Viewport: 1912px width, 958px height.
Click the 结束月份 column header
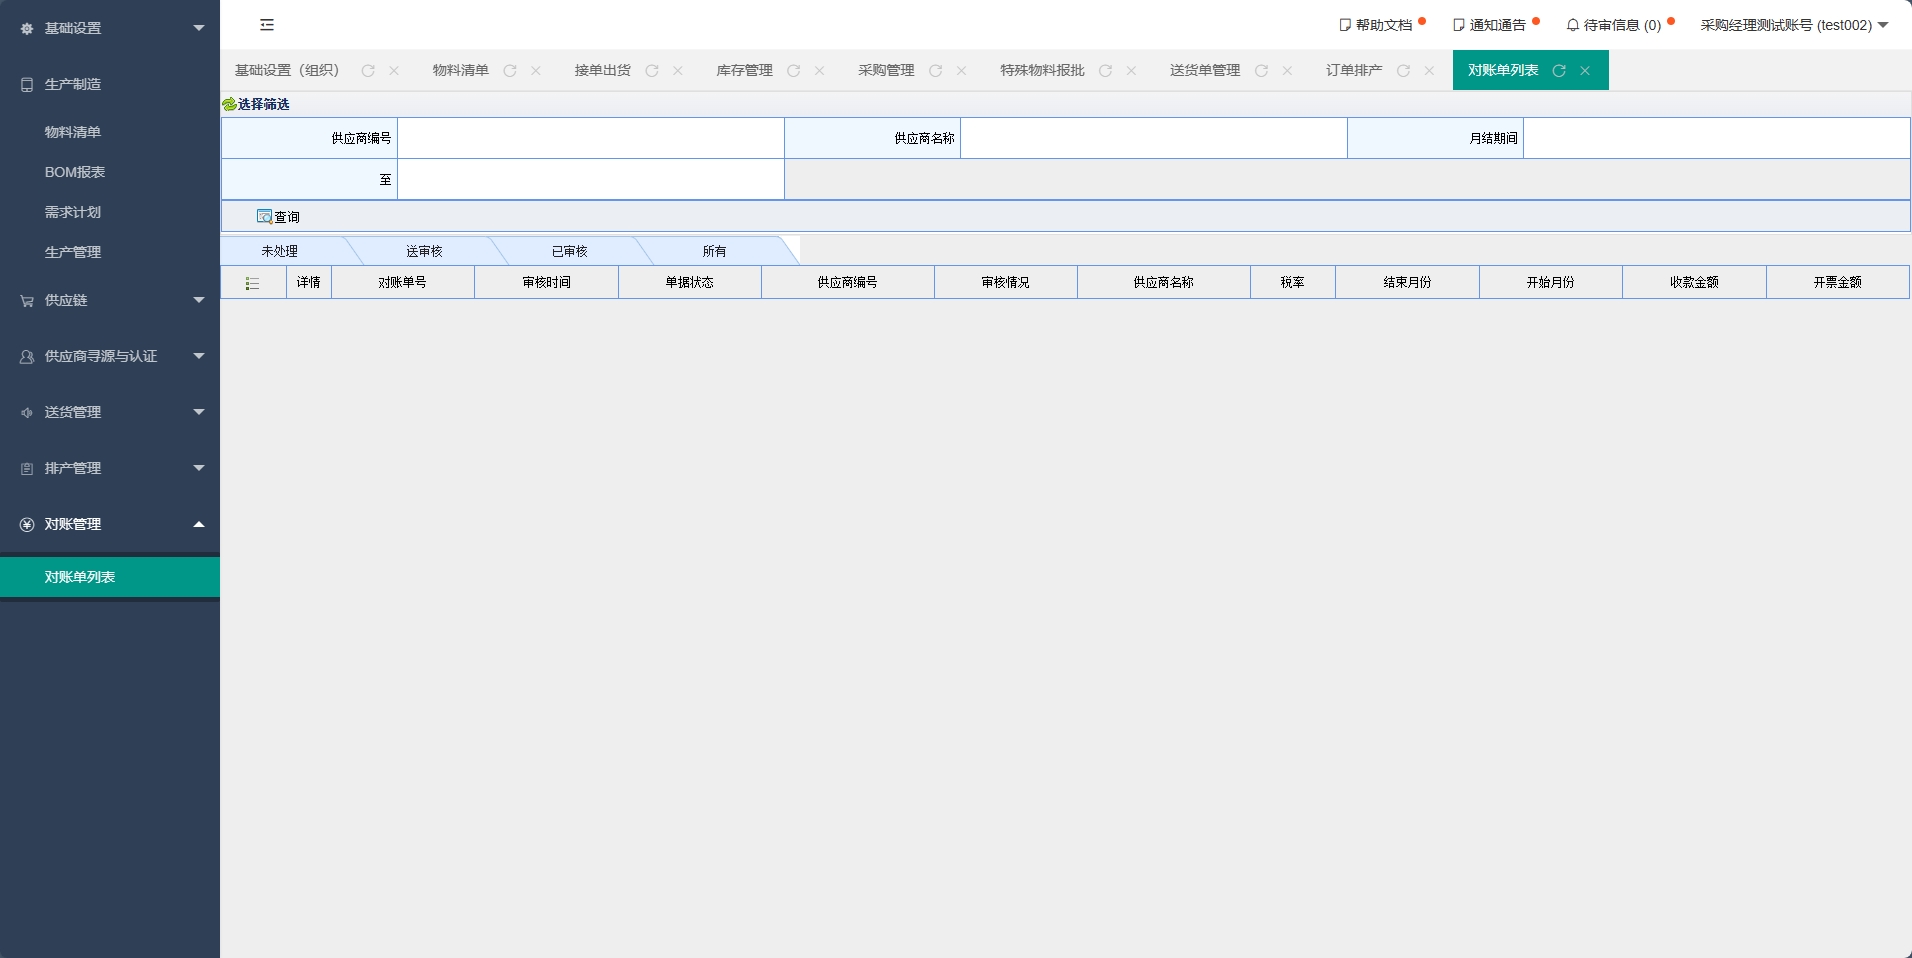coord(1408,282)
